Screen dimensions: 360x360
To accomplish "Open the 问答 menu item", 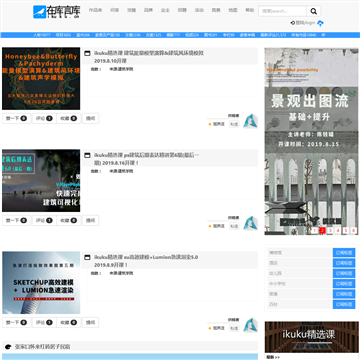I will [114, 10].
